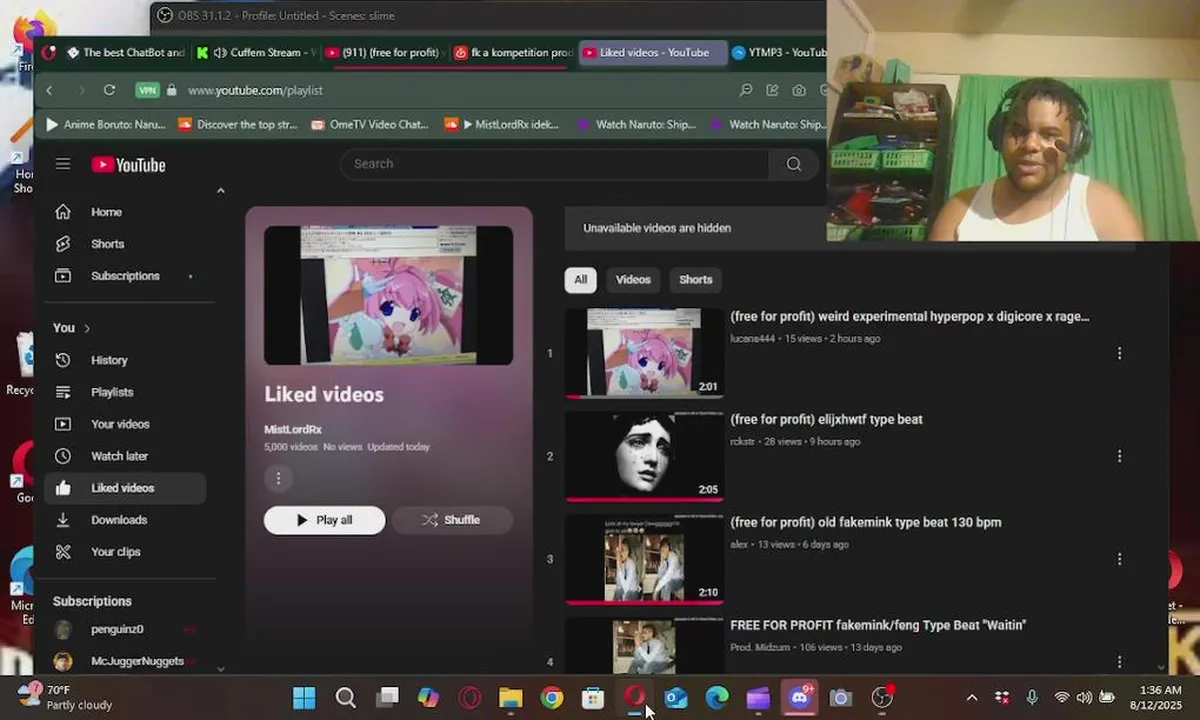Open options menu for 'Waitin' video row
The image size is (1200, 720).
click(x=1119, y=661)
